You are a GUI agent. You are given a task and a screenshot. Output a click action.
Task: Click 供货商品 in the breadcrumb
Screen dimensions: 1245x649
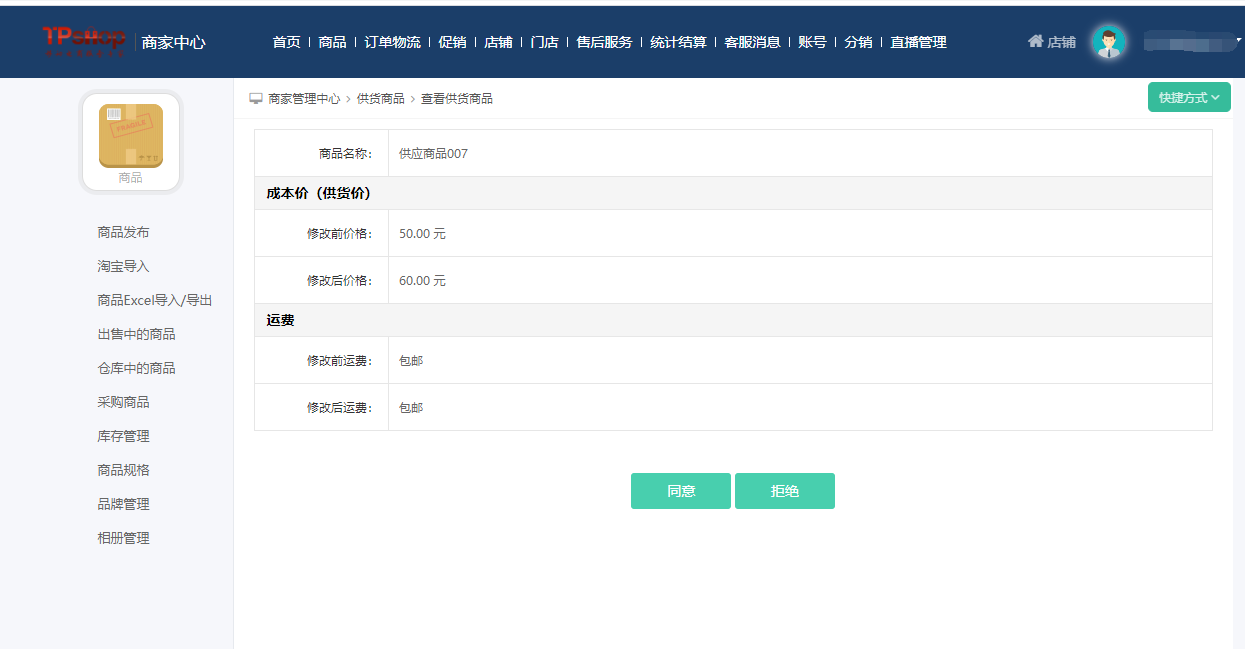pos(380,98)
